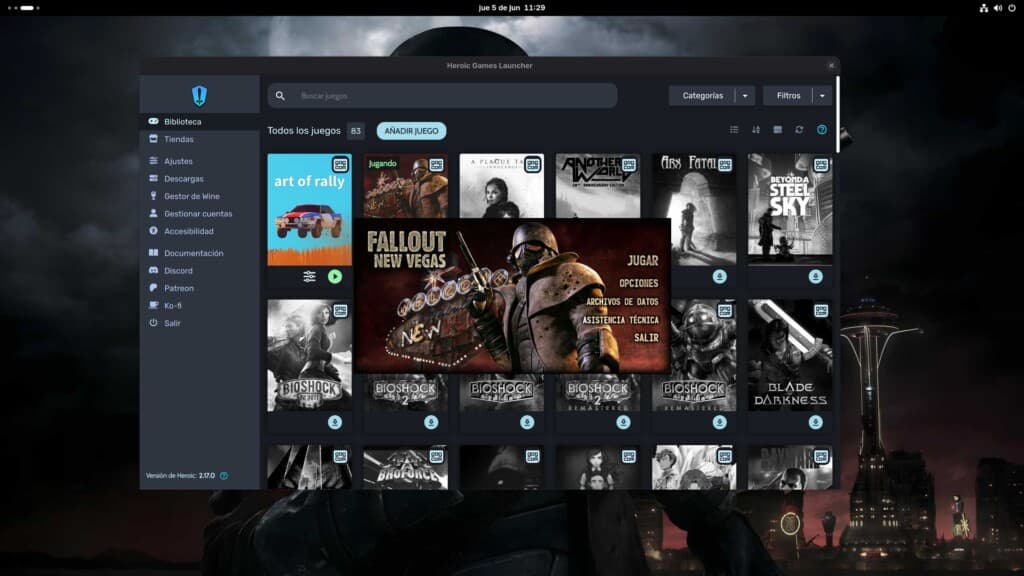Viewport: 1024px width, 576px height.
Task: Open the volume icon in top bar
Action: 998,8
